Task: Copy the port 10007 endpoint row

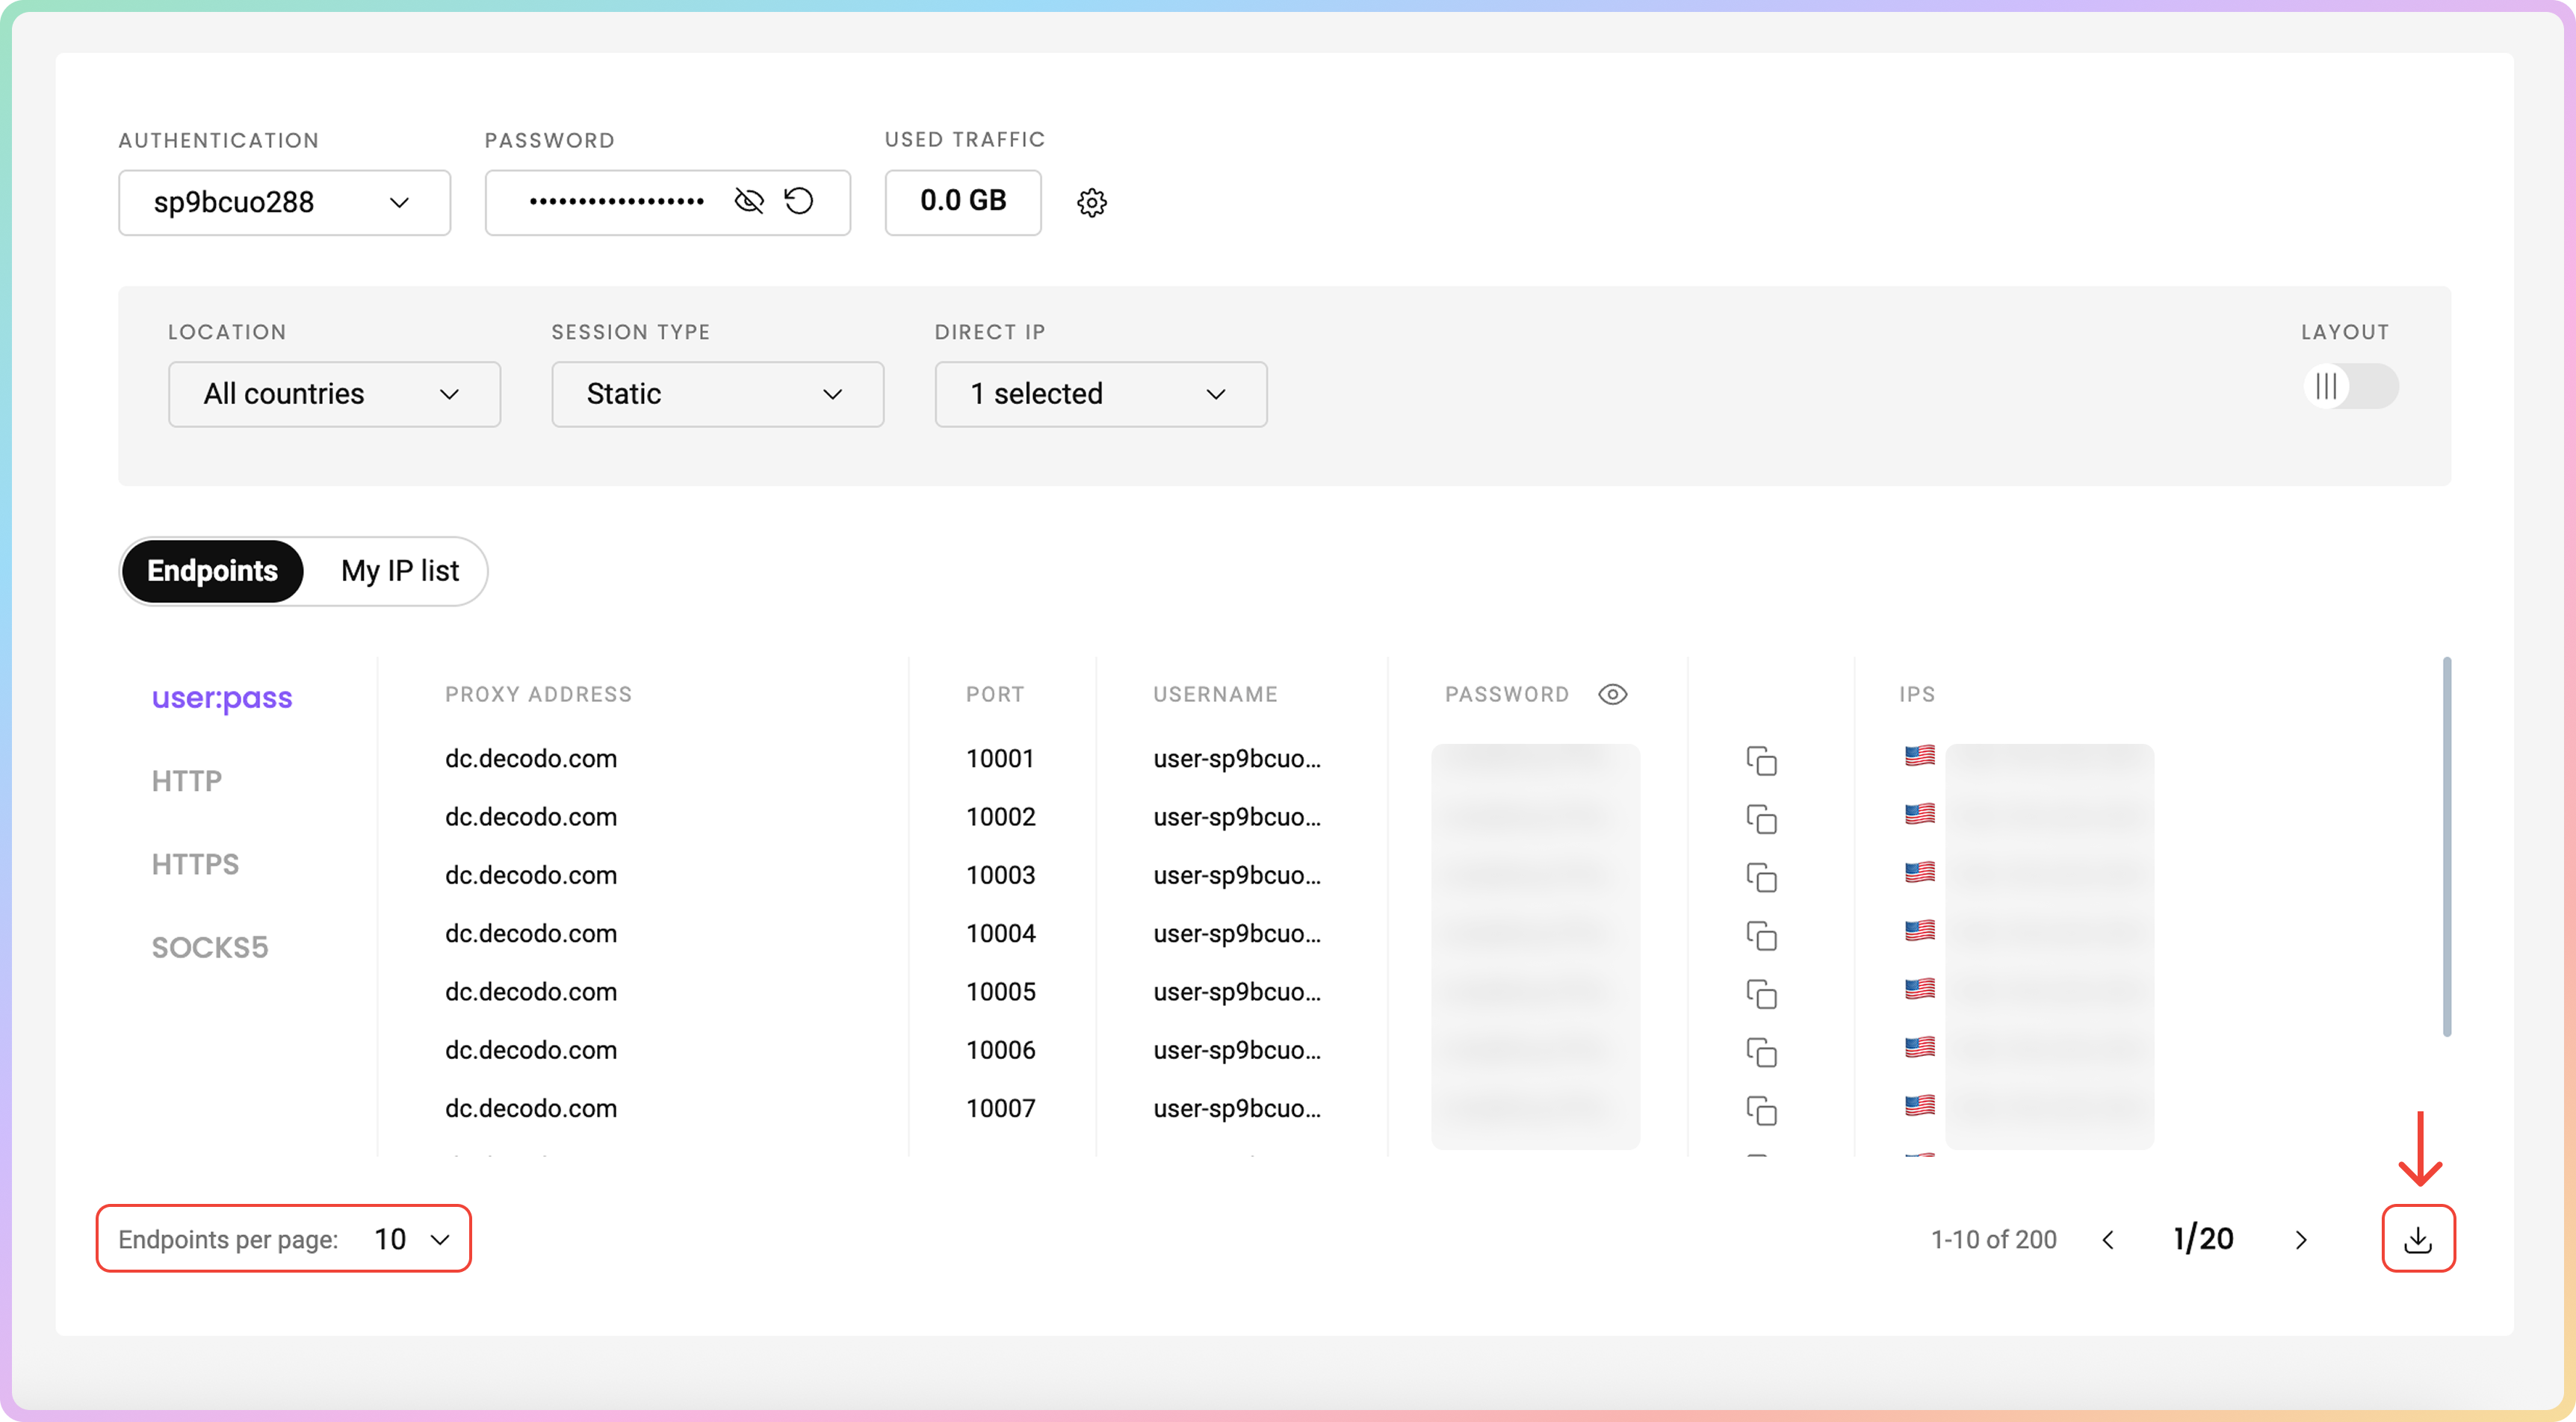Action: pyautogui.click(x=1760, y=1110)
